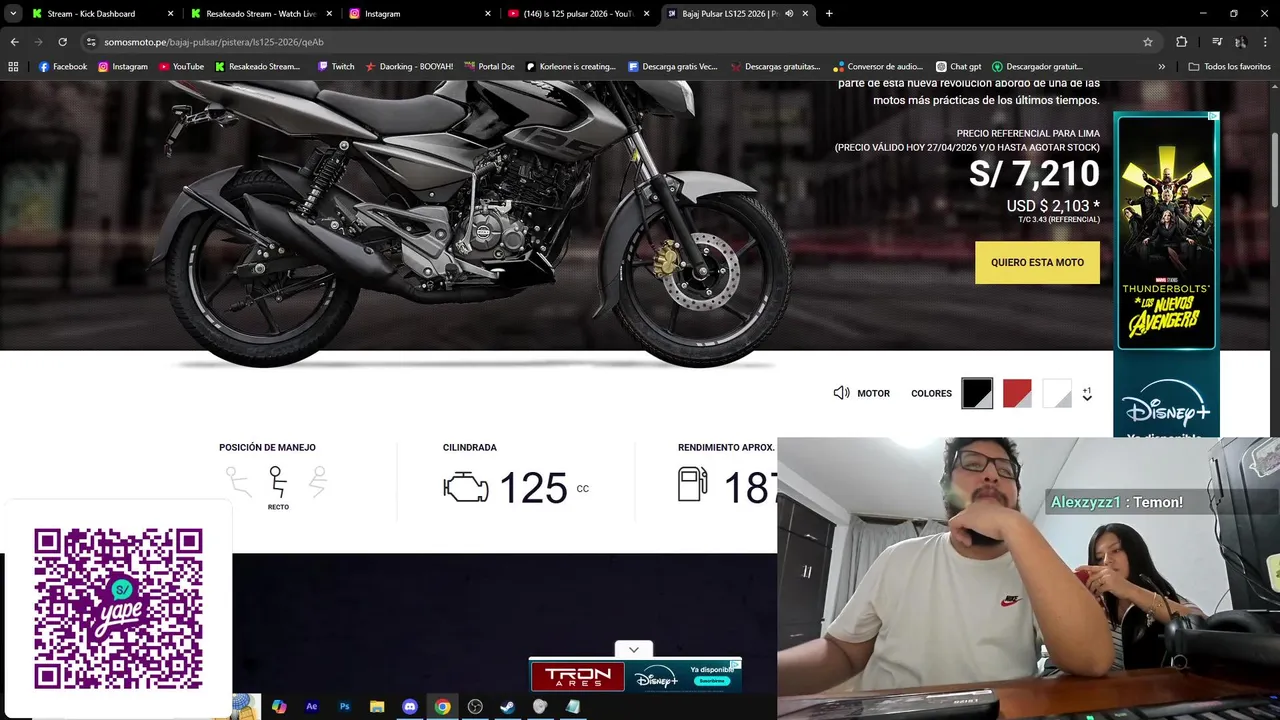The width and height of the screenshot is (1280, 720).
Task: Click the USD $ 2,103 price text
Action: pos(1053,206)
